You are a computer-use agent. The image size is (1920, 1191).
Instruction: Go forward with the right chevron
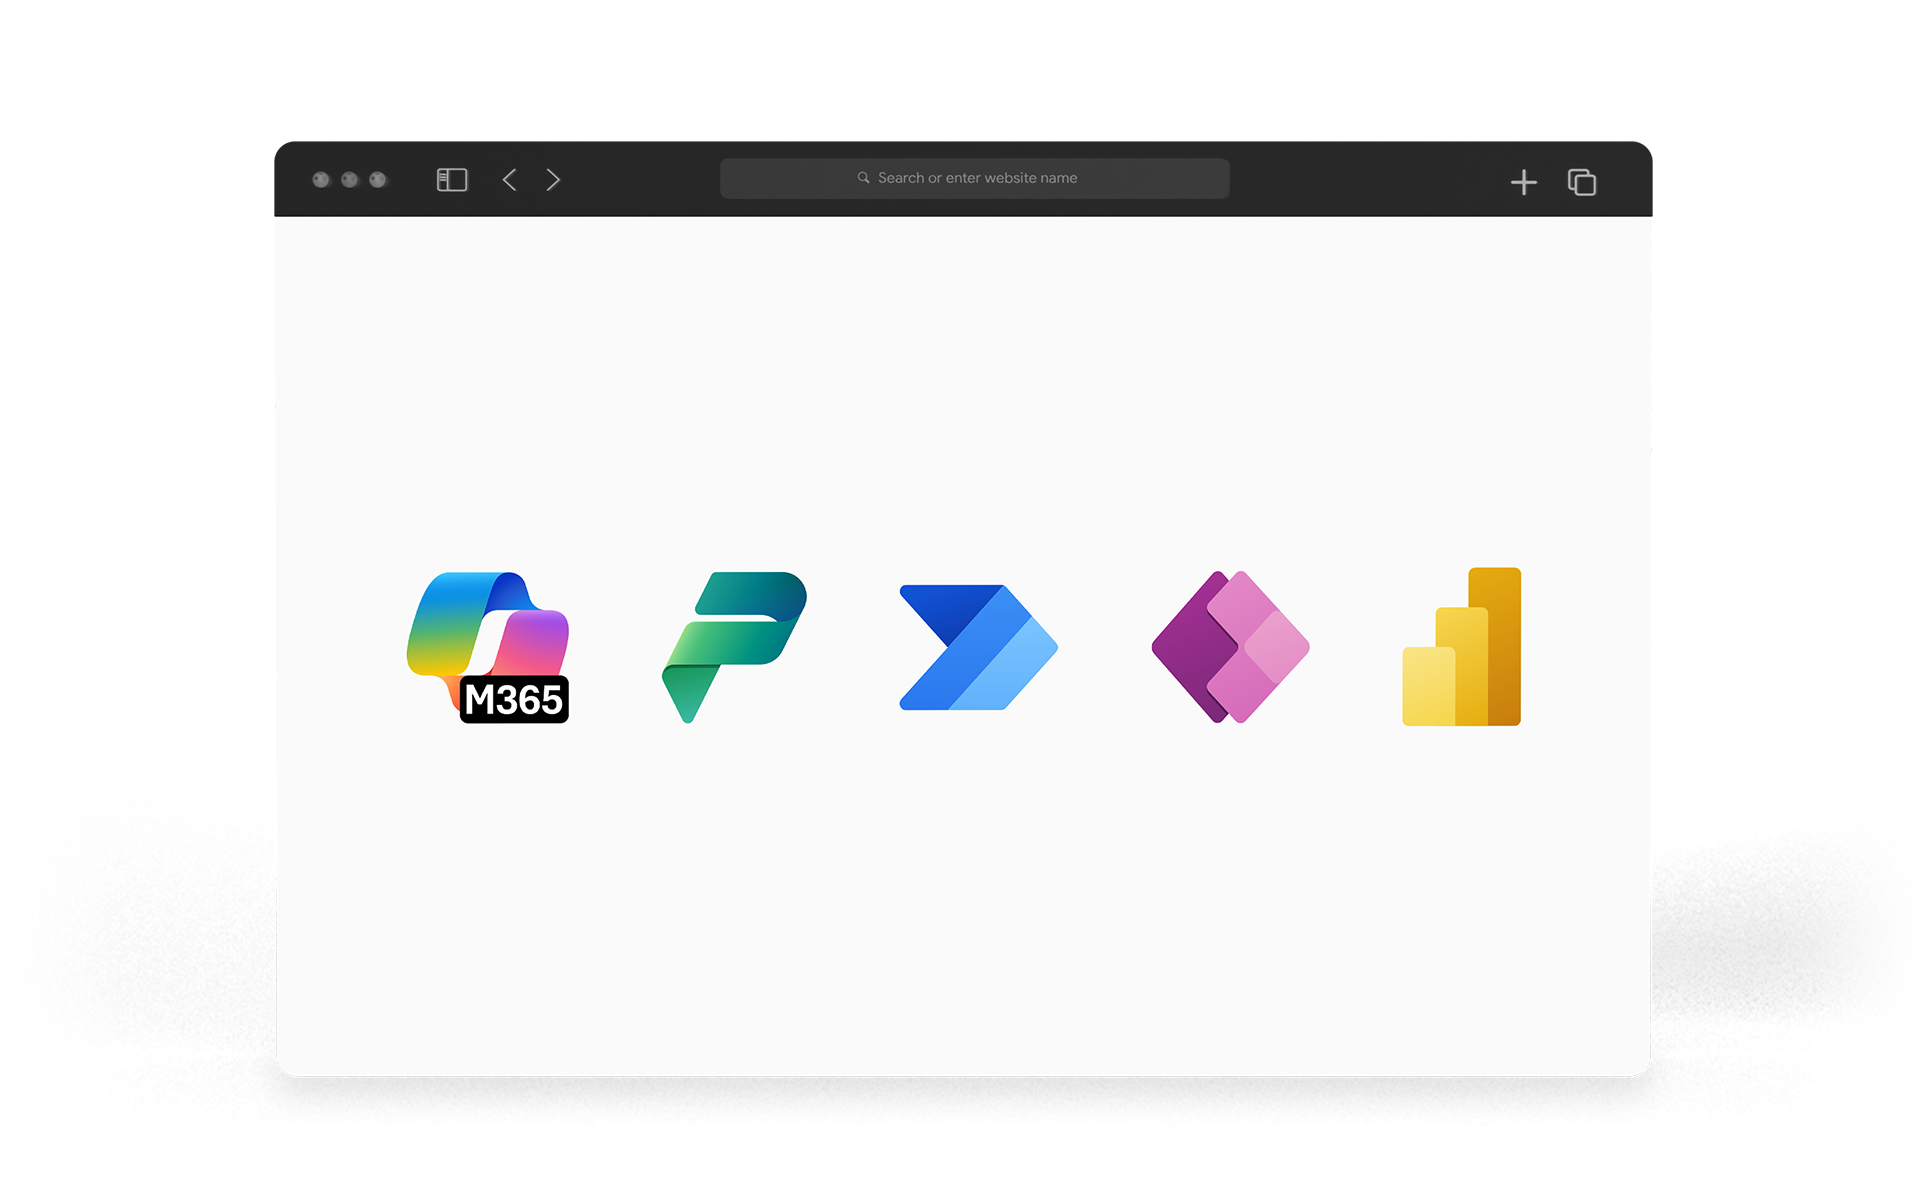pos(553,180)
